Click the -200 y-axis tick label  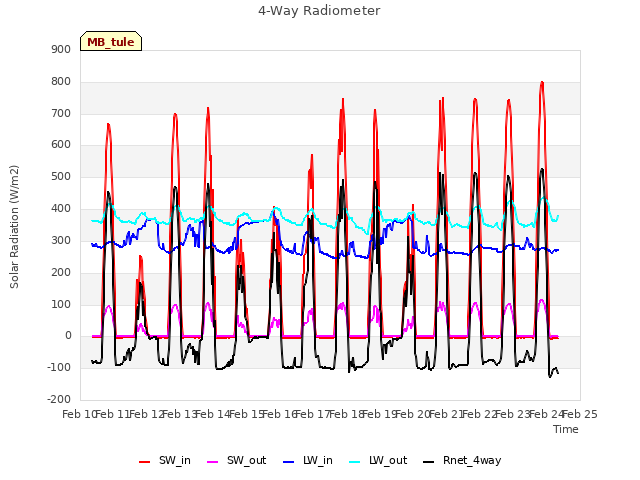(59, 399)
